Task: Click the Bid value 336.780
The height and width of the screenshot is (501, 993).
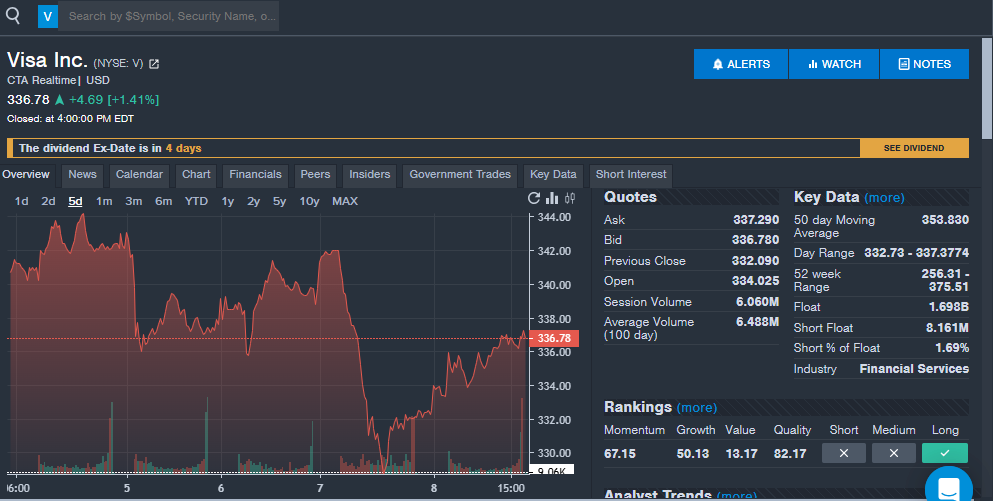Action: [756, 240]
